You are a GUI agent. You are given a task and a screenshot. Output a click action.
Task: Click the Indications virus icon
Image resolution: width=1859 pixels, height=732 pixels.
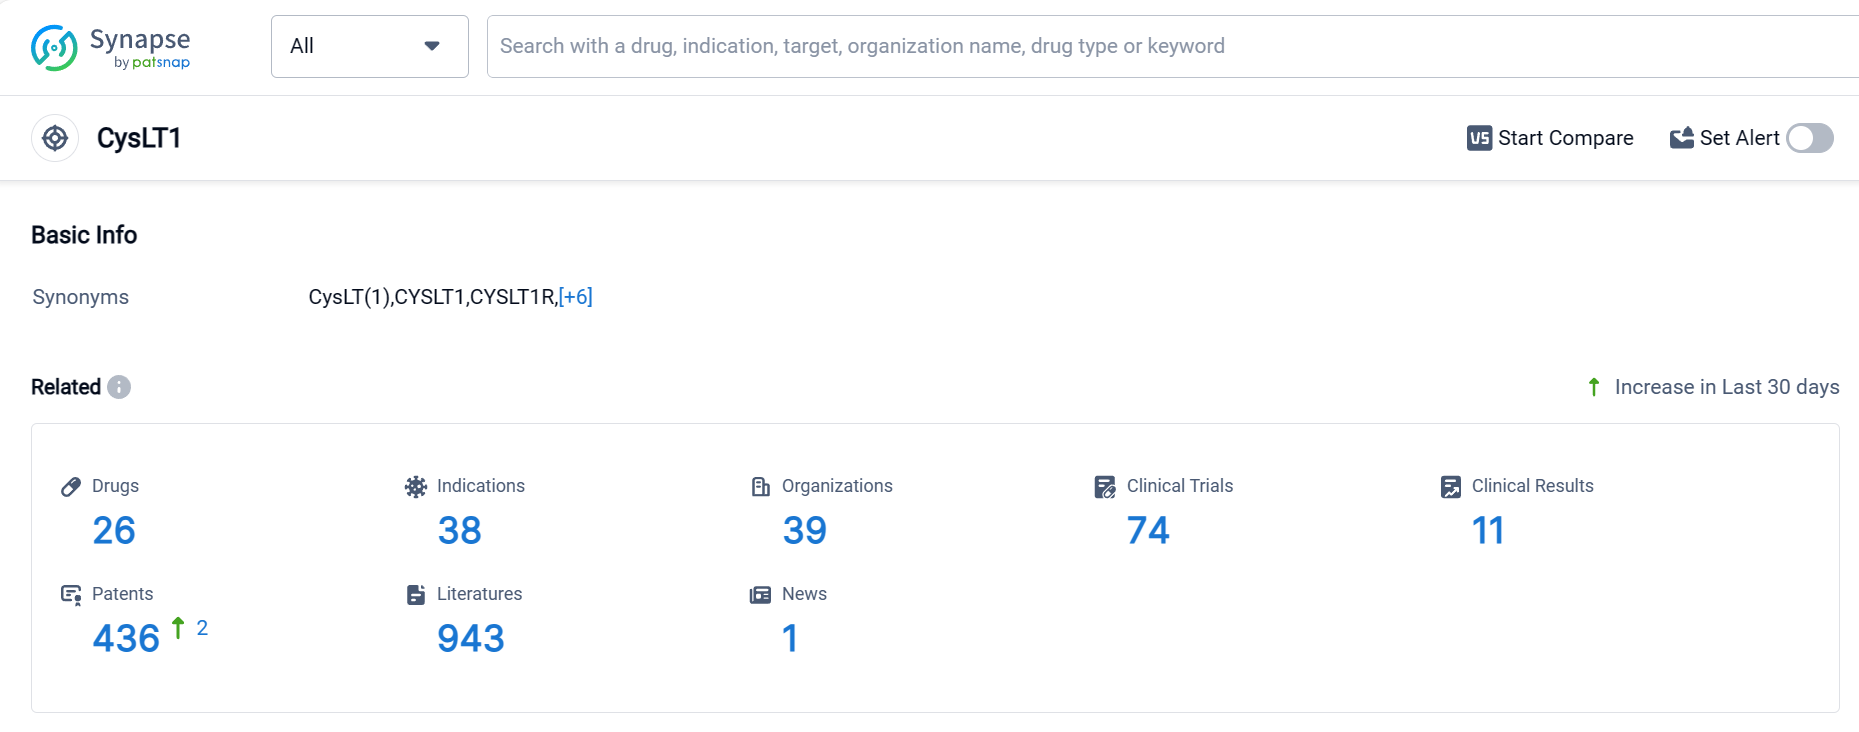pyautogui.click(x=416, y=487)
